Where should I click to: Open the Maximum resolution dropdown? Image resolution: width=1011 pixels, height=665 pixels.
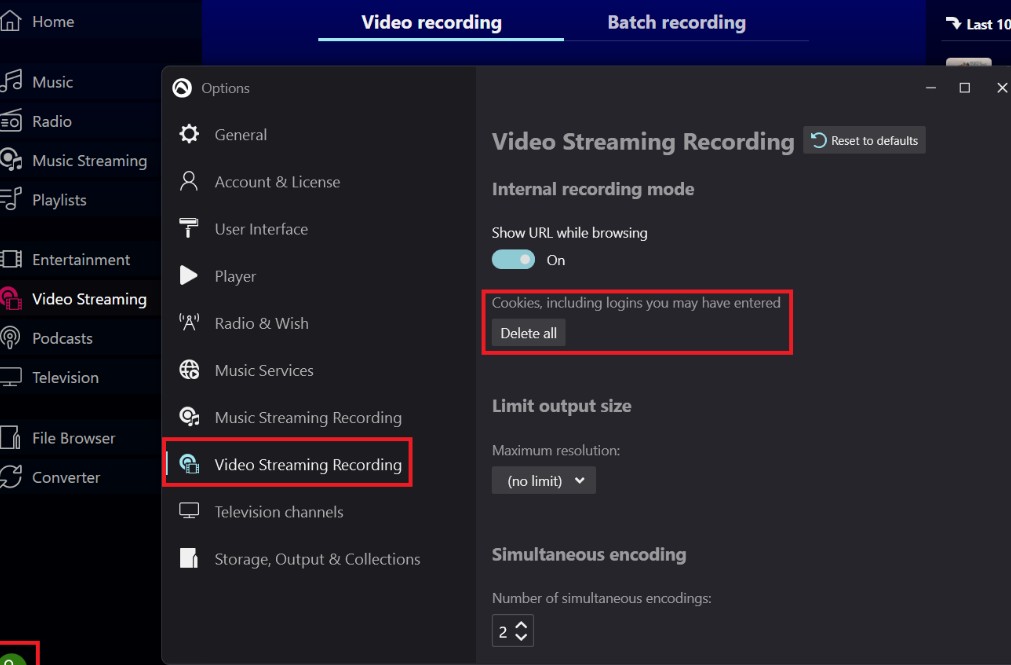(544, 481)
